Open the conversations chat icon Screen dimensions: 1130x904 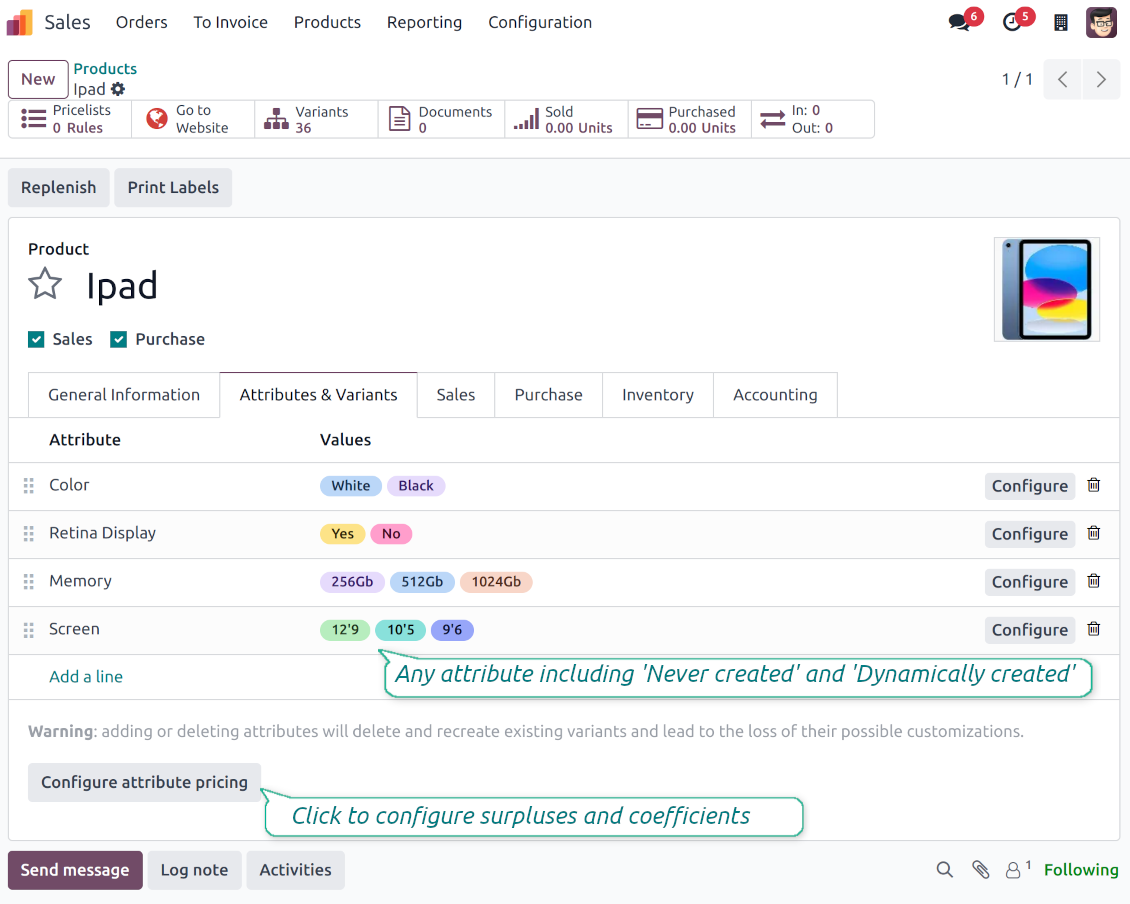[959, 22]
